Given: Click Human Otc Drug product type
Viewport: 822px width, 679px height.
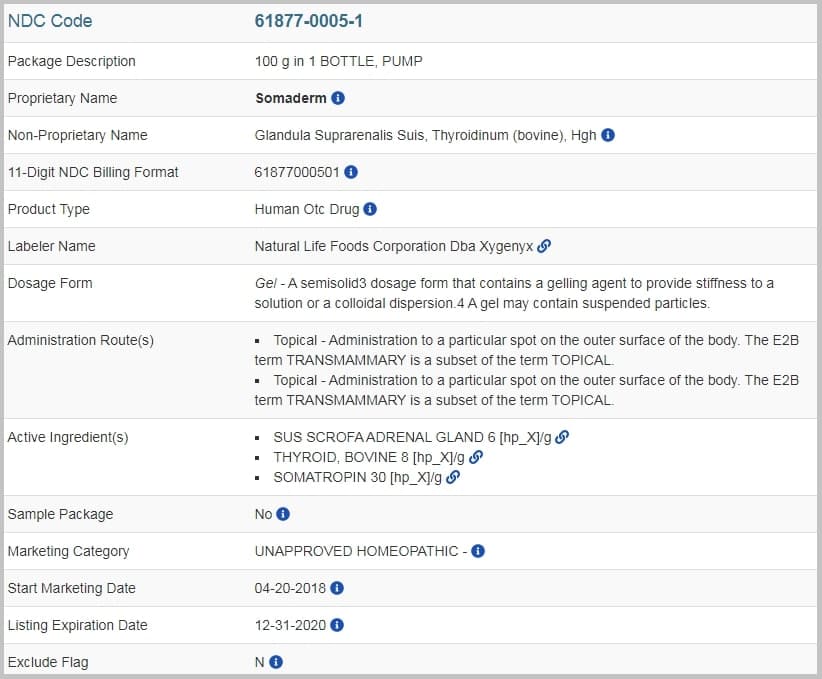Looking at the screenshot, I should [x=307, y=209].
